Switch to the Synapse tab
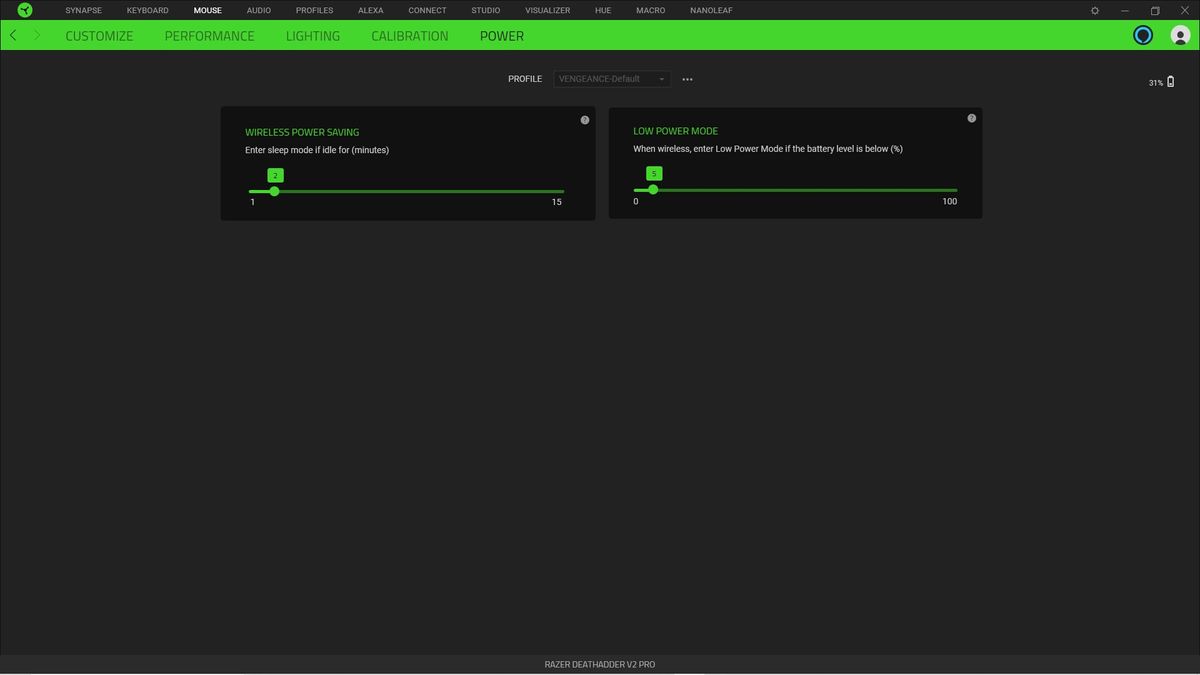This screenshot has height=675, width=1200. 83,10
